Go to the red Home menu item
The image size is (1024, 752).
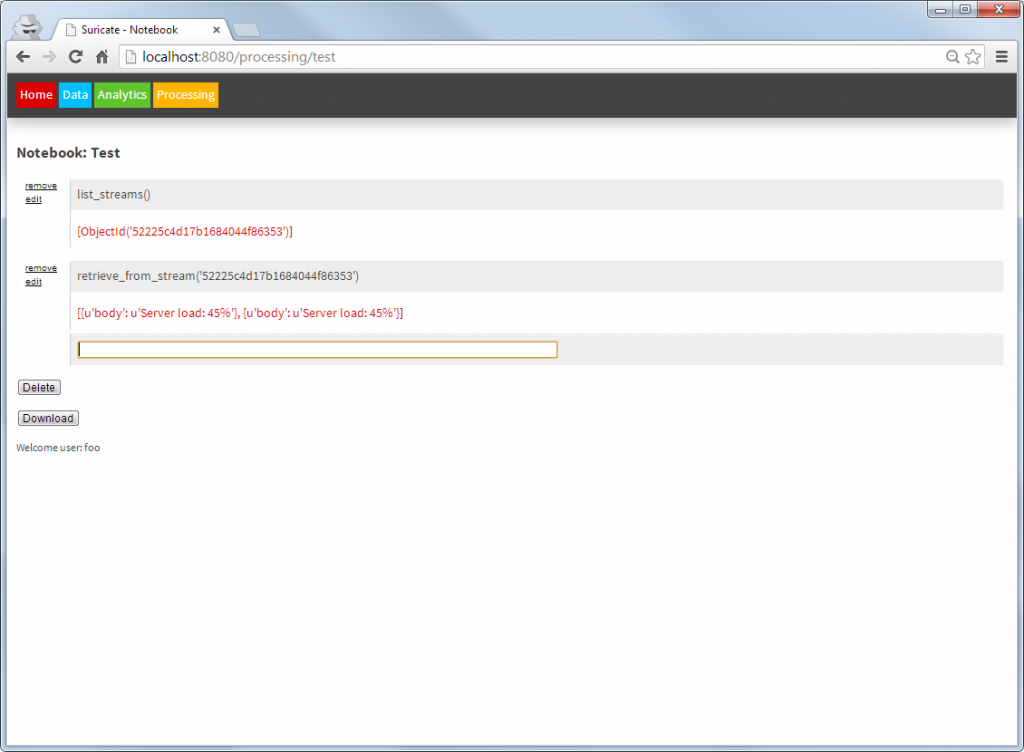click(36, 95)
